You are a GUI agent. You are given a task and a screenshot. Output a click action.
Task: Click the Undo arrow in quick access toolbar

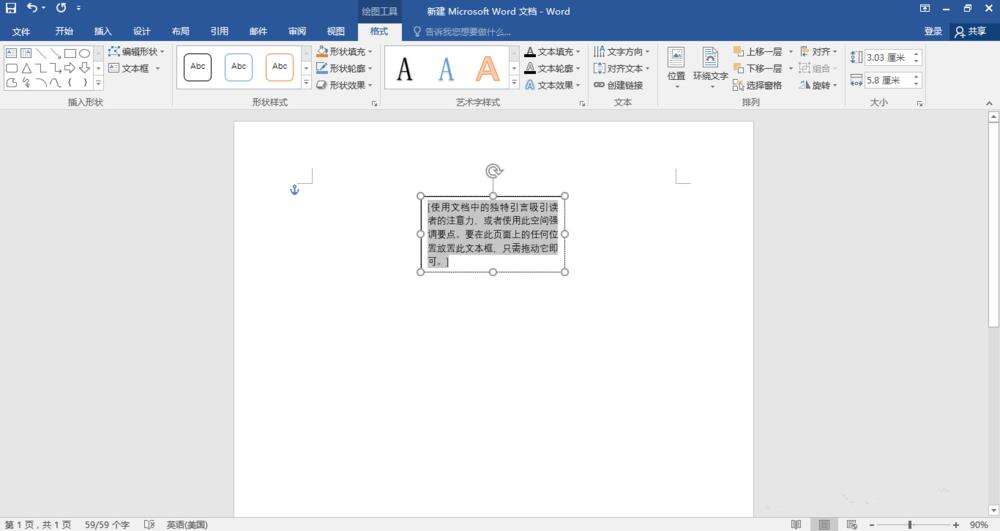click(31, 8)
